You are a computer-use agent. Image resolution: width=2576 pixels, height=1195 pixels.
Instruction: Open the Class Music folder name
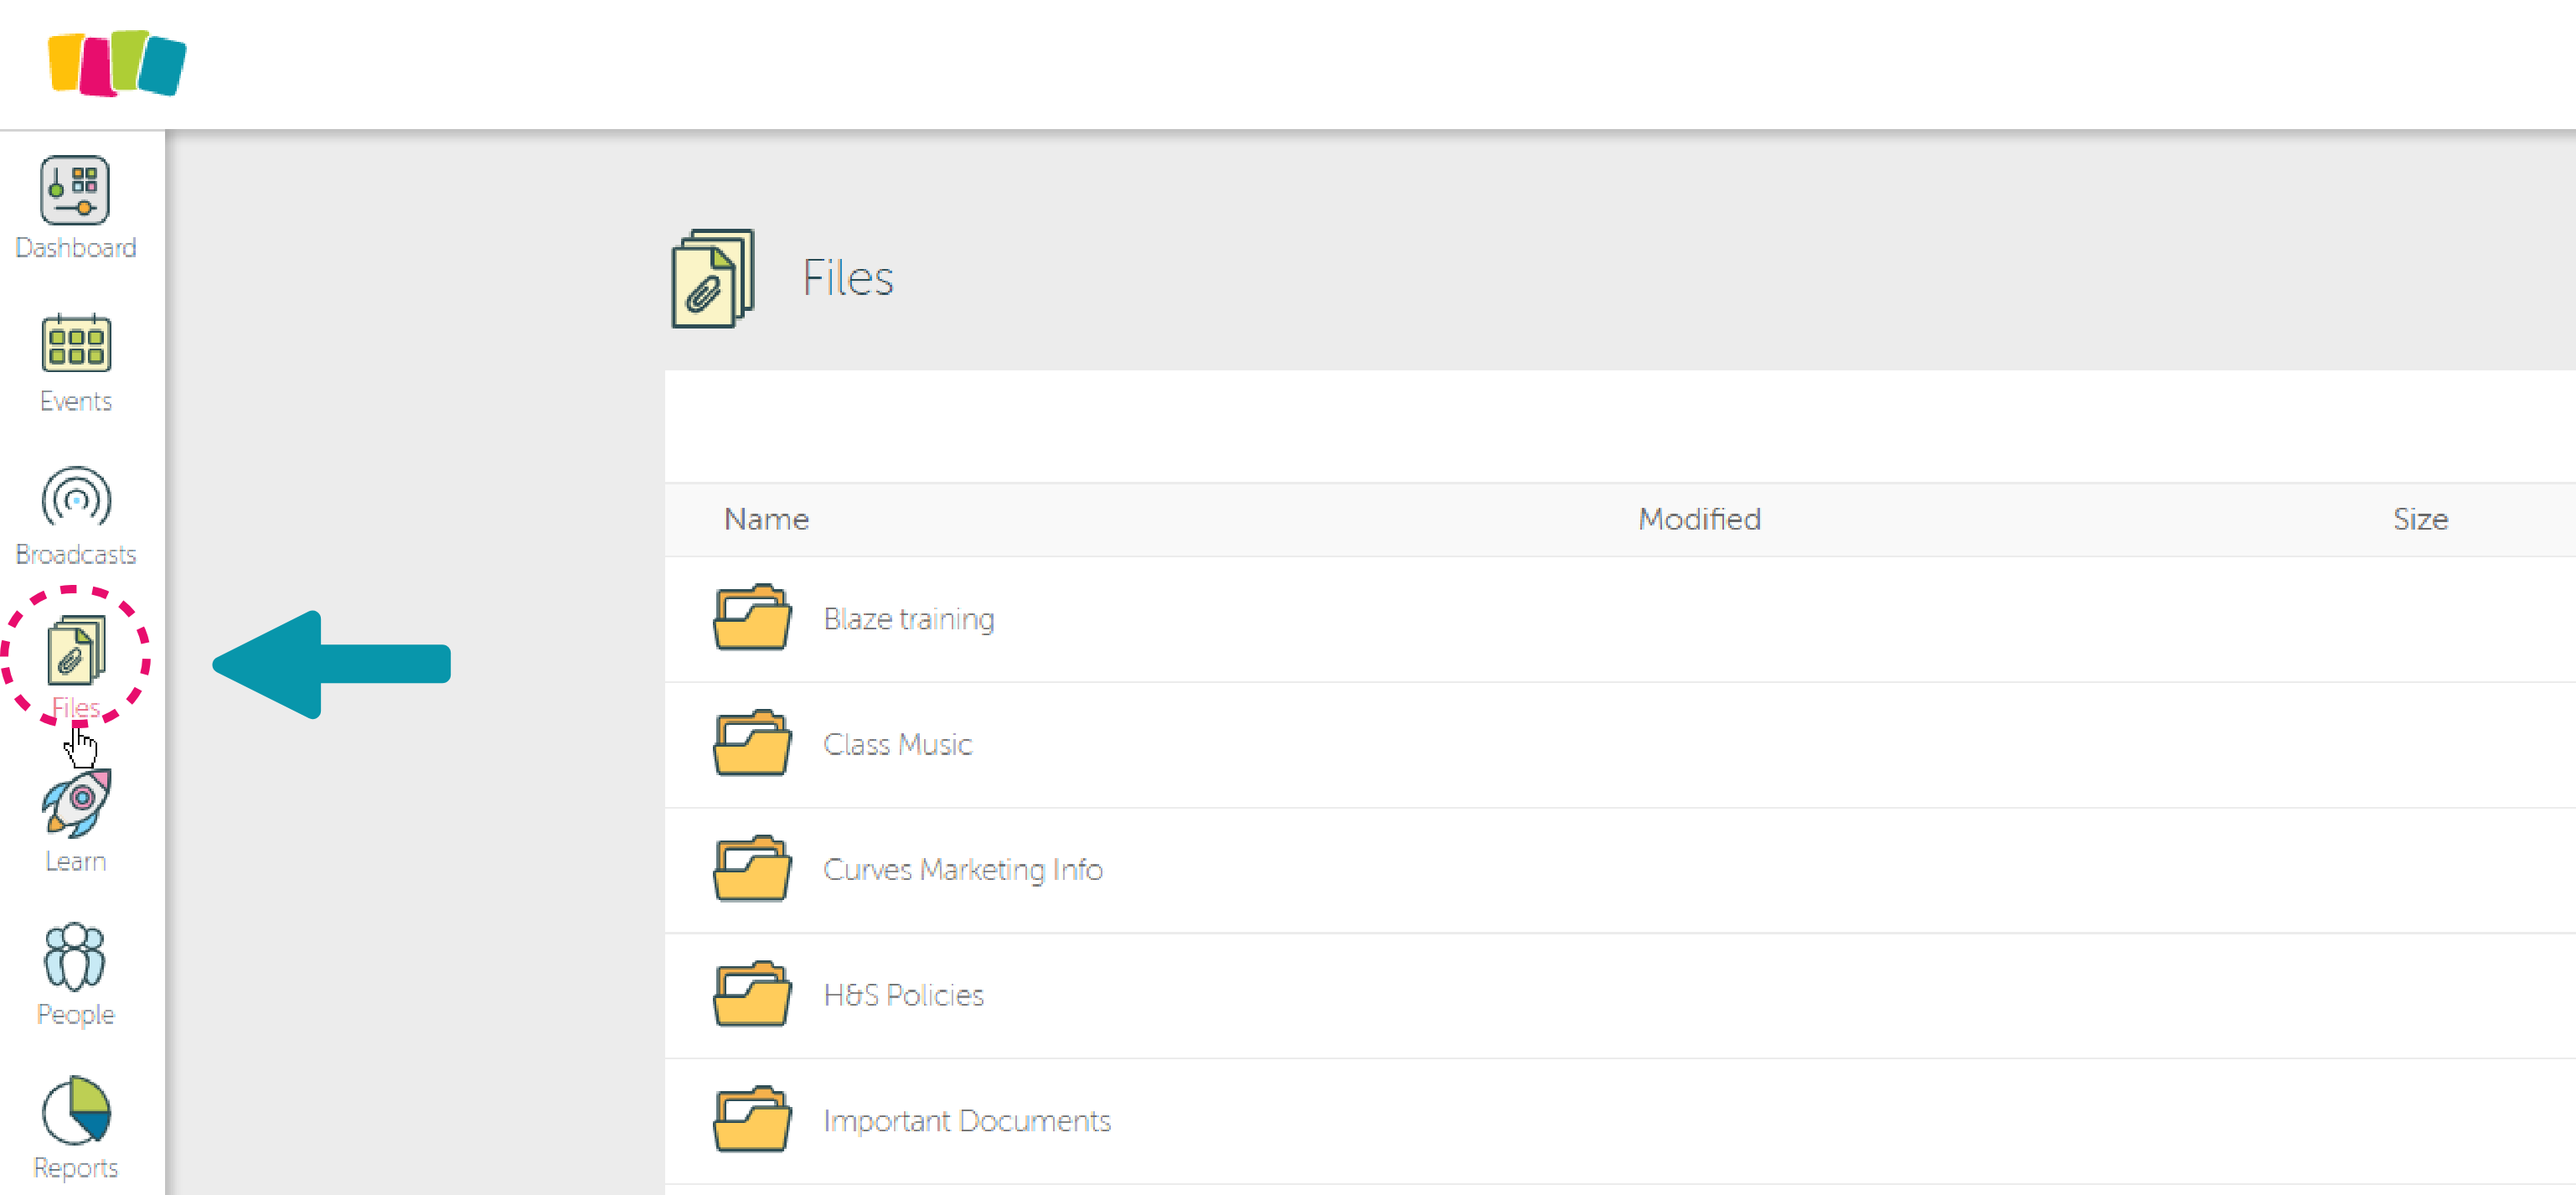pyautogui.click(x=897, y=744)
